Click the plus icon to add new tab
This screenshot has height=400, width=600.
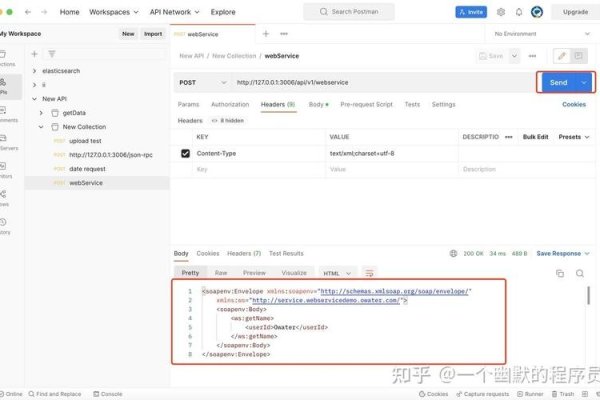(x=266, y=34)
